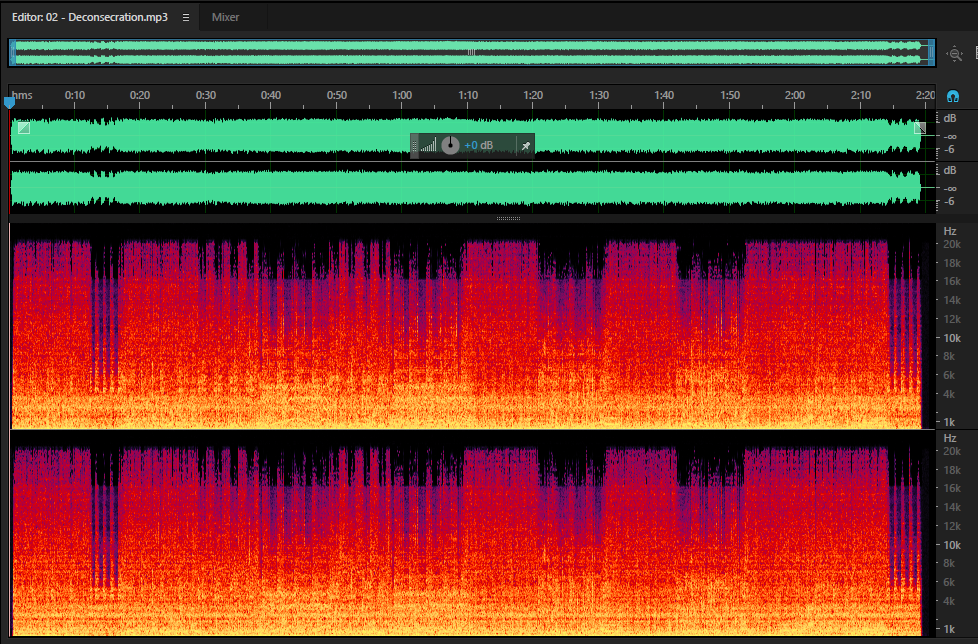The image size is (978, 644).
Task: Switch to the Mixer tab
Action: pyautogui.click(x=225, y=17)
